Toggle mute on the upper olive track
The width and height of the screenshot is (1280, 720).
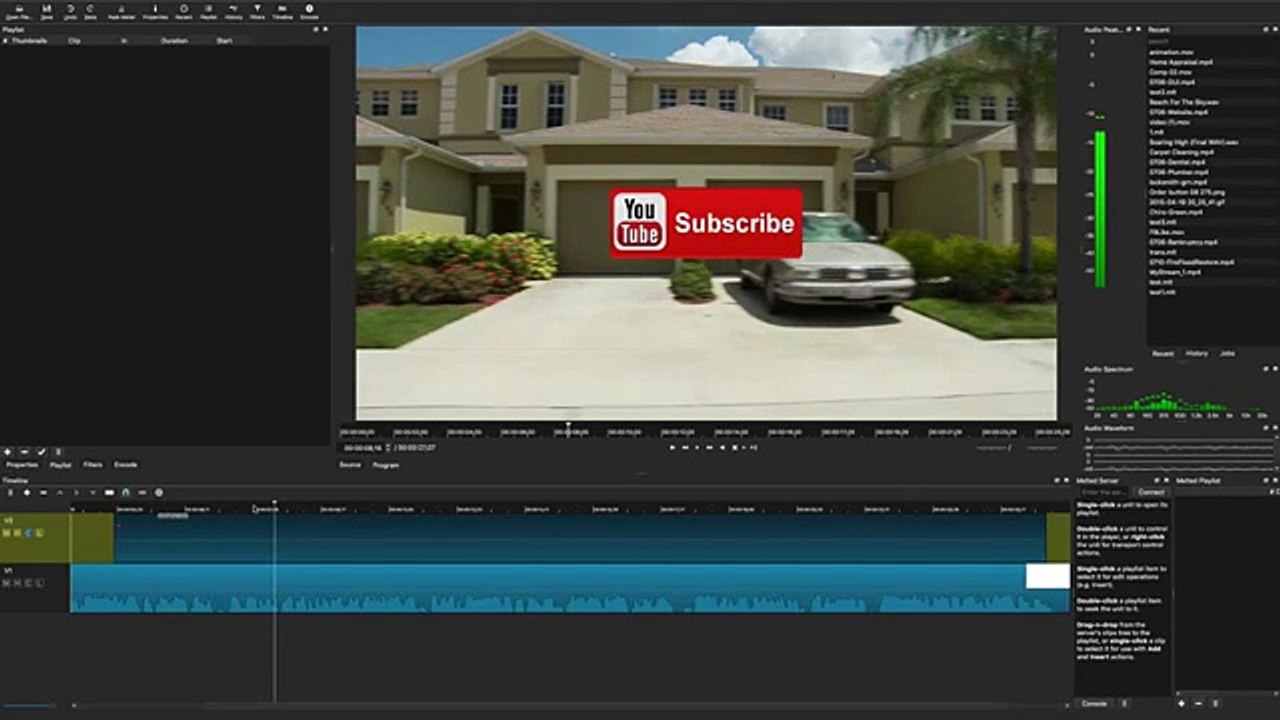(x=7, y=533)
